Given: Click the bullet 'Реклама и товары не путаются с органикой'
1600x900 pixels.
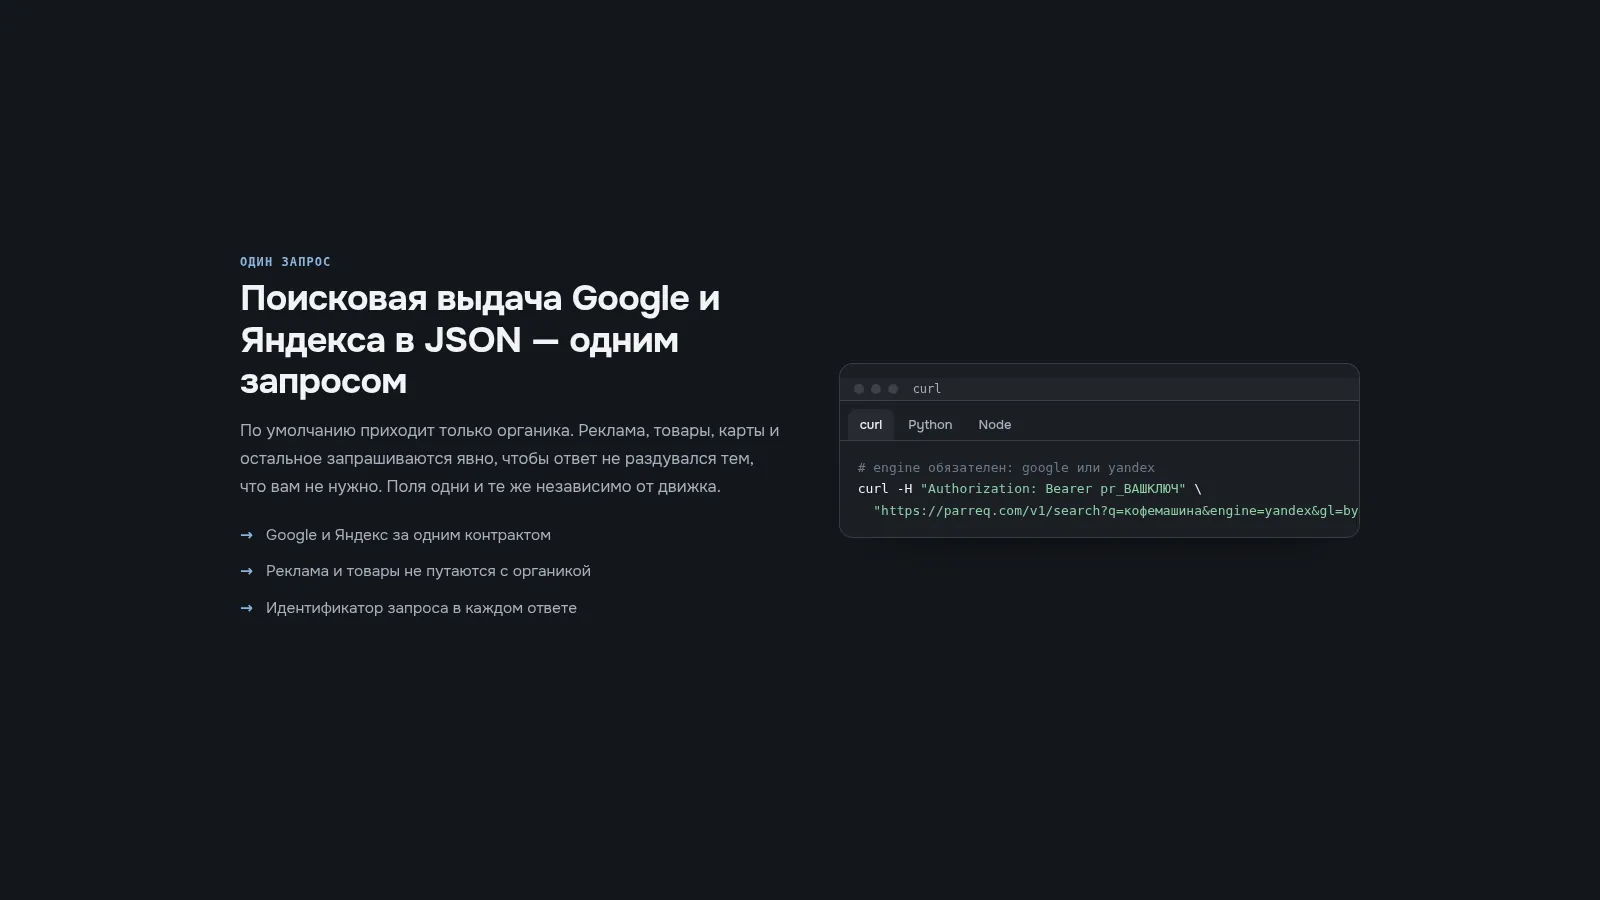Looking at the screenshot, I should 428,571.
